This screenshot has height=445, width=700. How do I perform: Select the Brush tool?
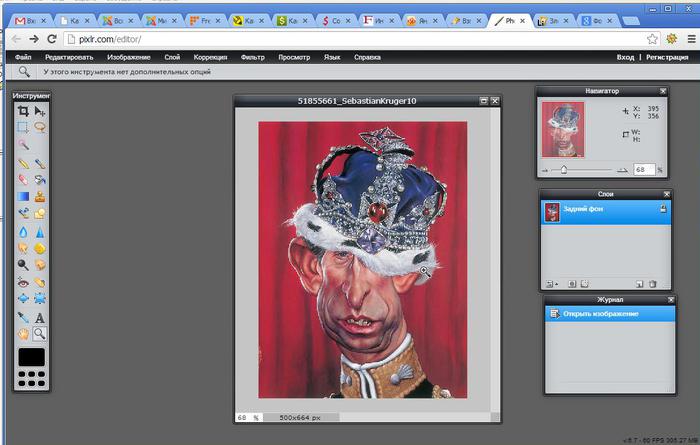click(x=40, y=164)
